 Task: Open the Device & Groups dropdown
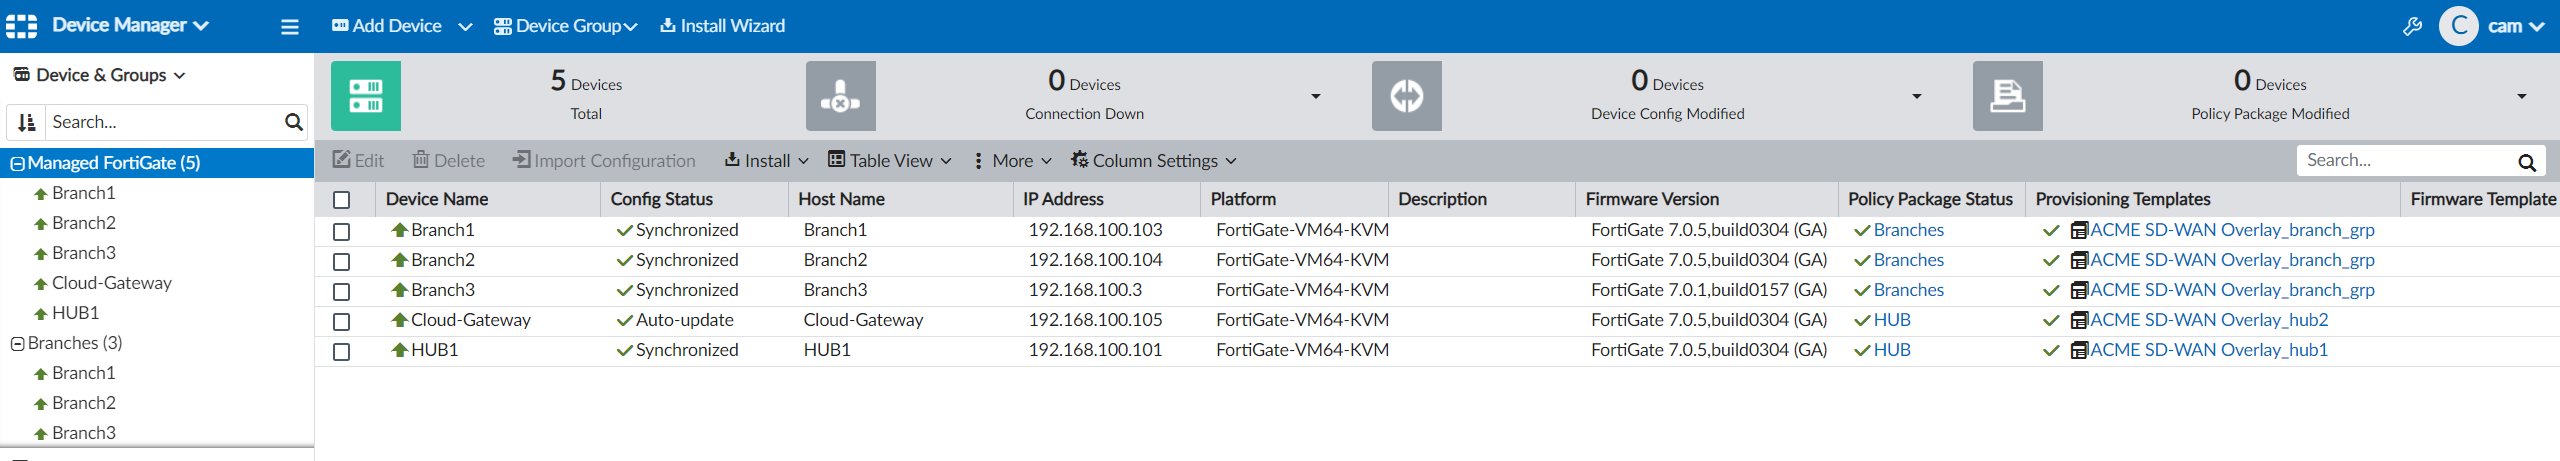tap(100, 75)
